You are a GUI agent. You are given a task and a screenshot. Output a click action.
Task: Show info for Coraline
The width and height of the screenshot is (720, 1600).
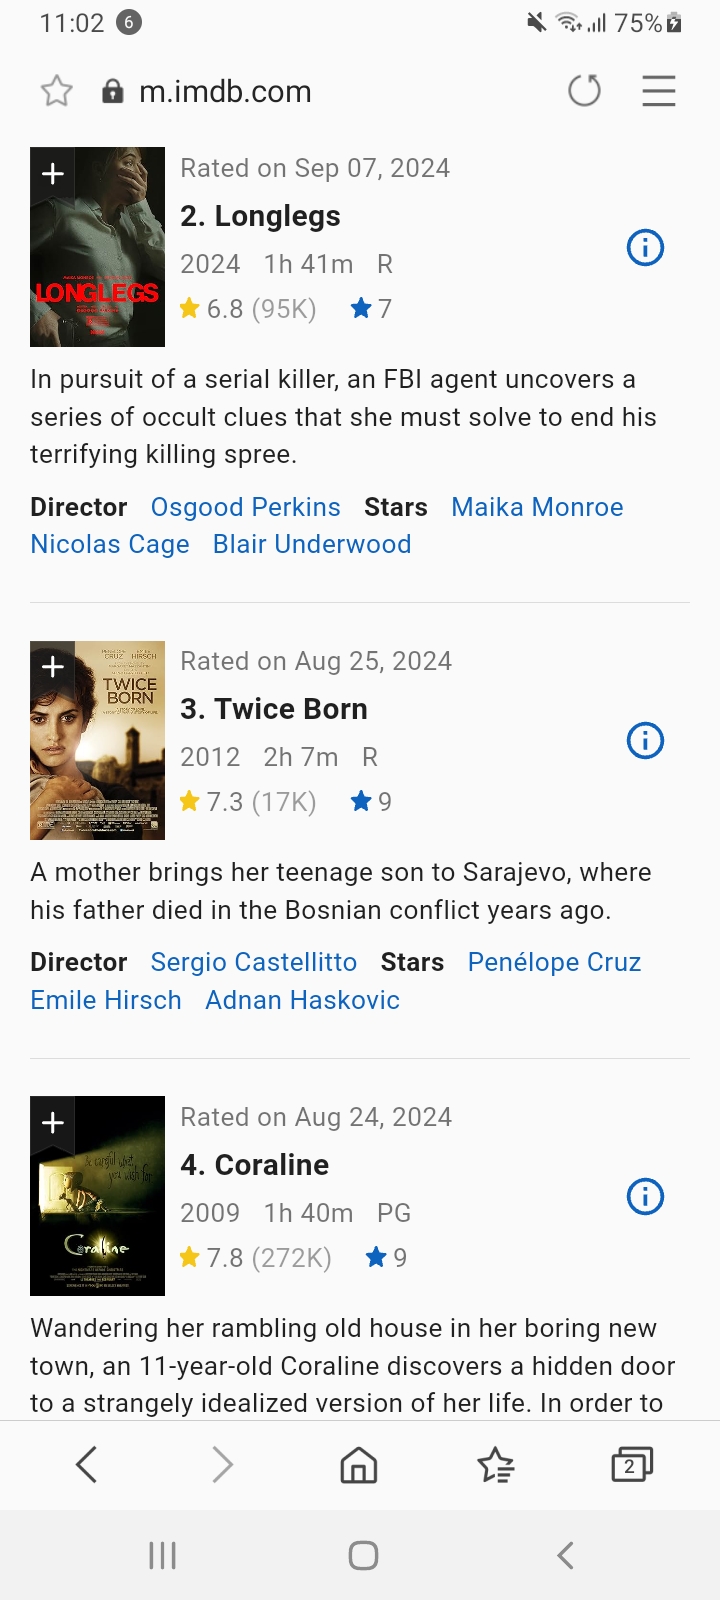point(645,1196)
